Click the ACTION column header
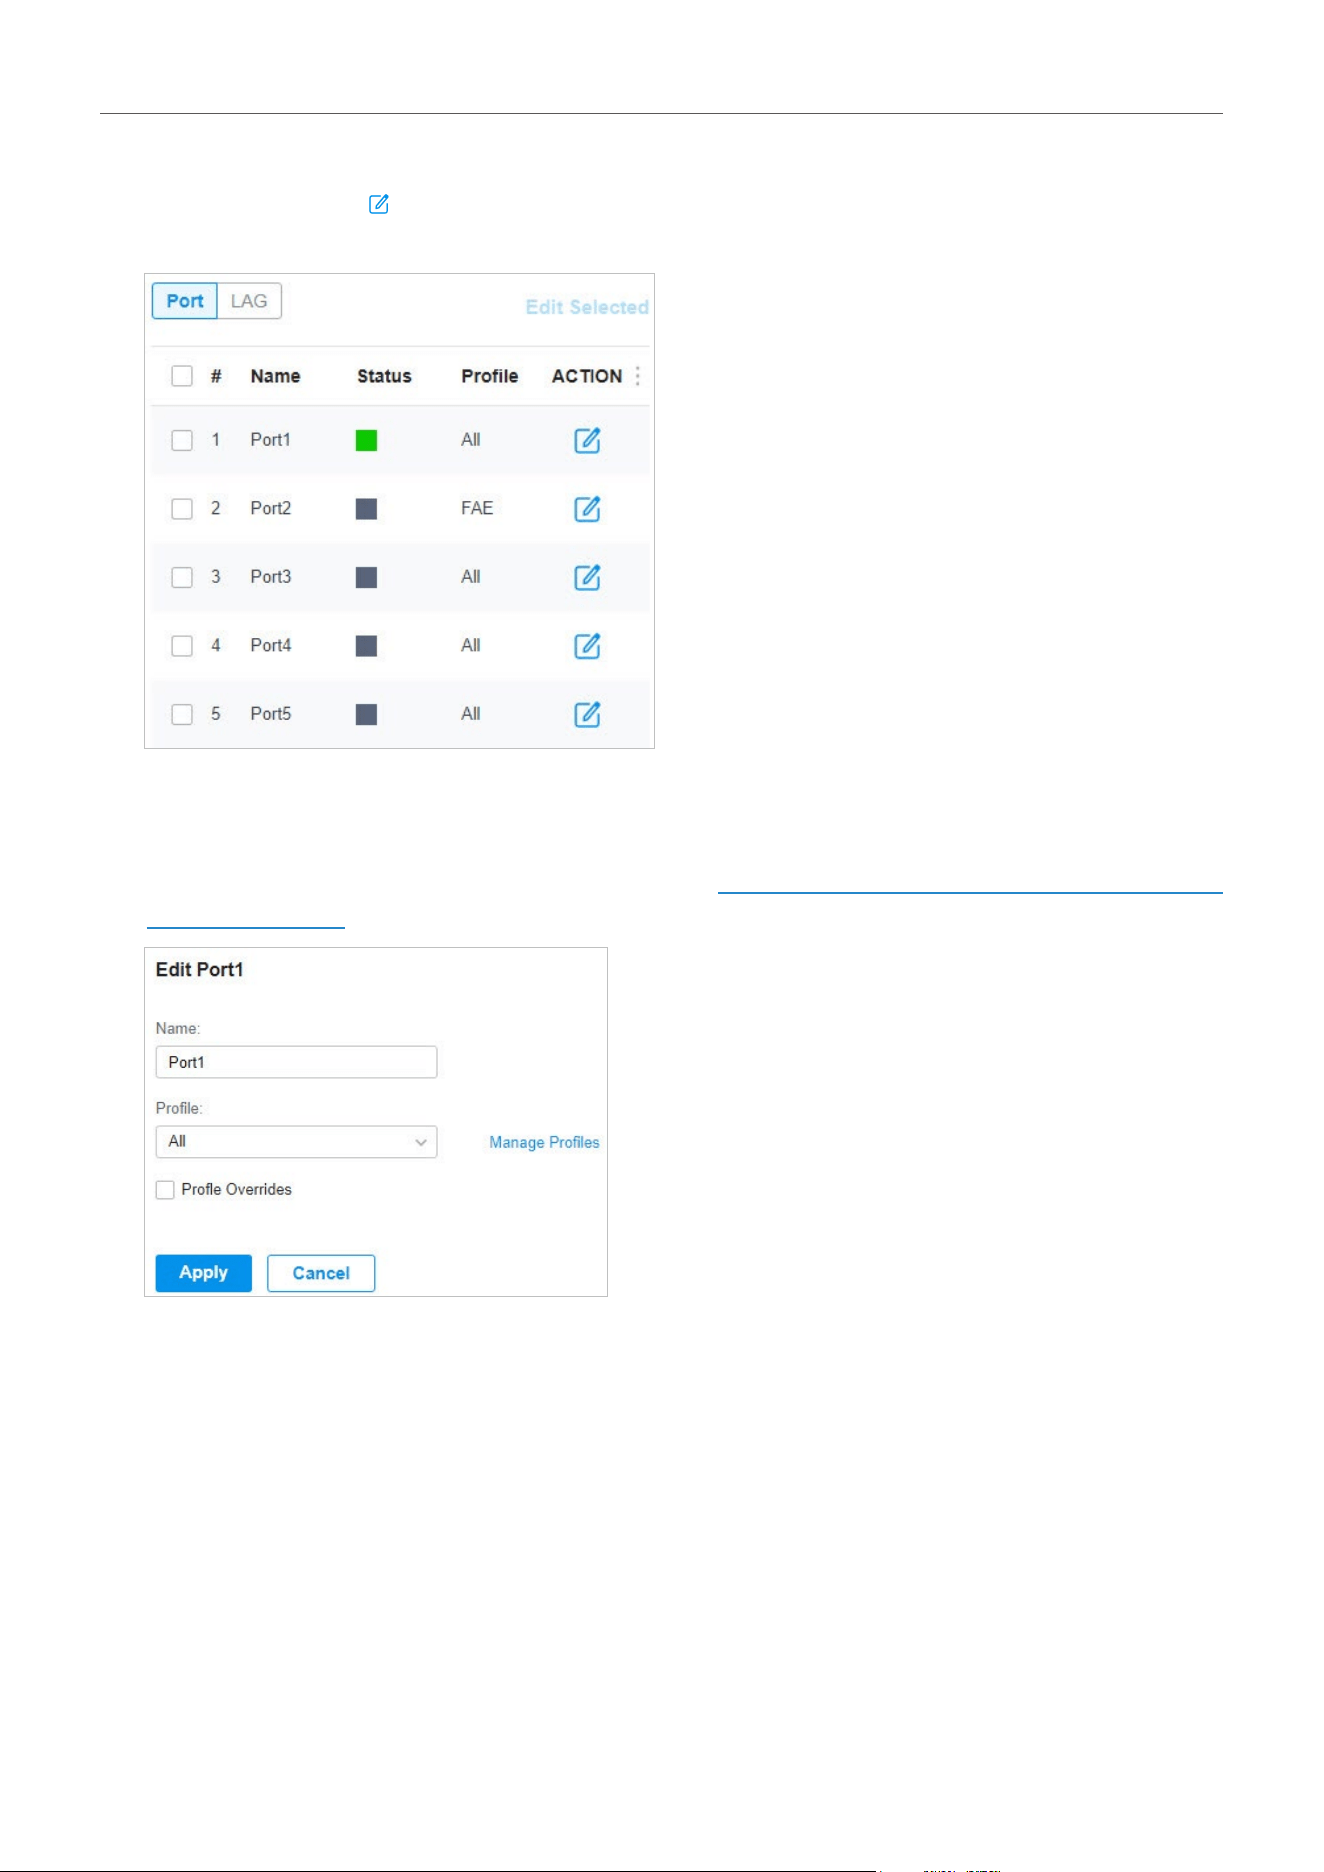This screenshot has height=1872, width=1324. 587,376
